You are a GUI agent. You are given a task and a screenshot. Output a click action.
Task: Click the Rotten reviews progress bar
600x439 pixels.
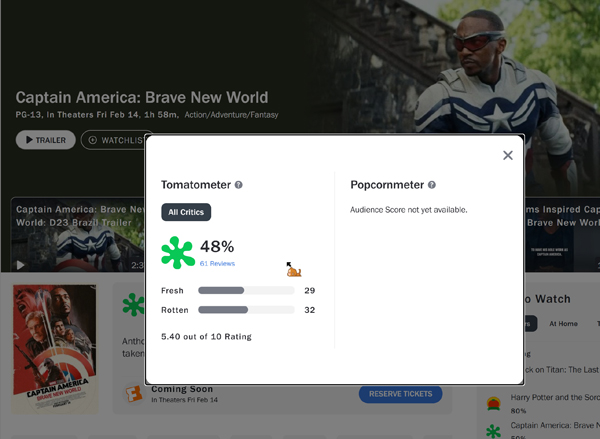click(246, 310)
